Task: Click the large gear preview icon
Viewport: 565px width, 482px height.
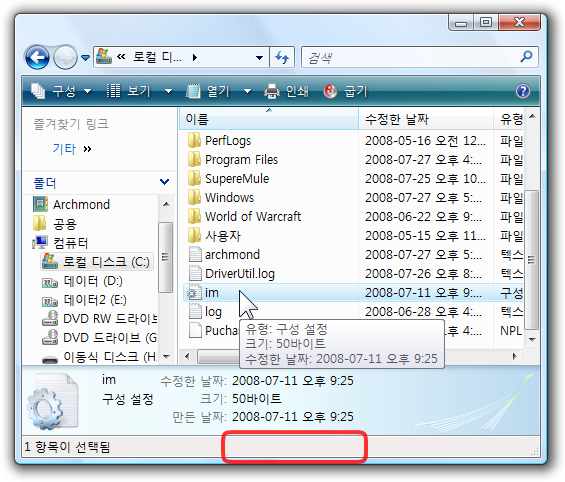Action: 53,402
